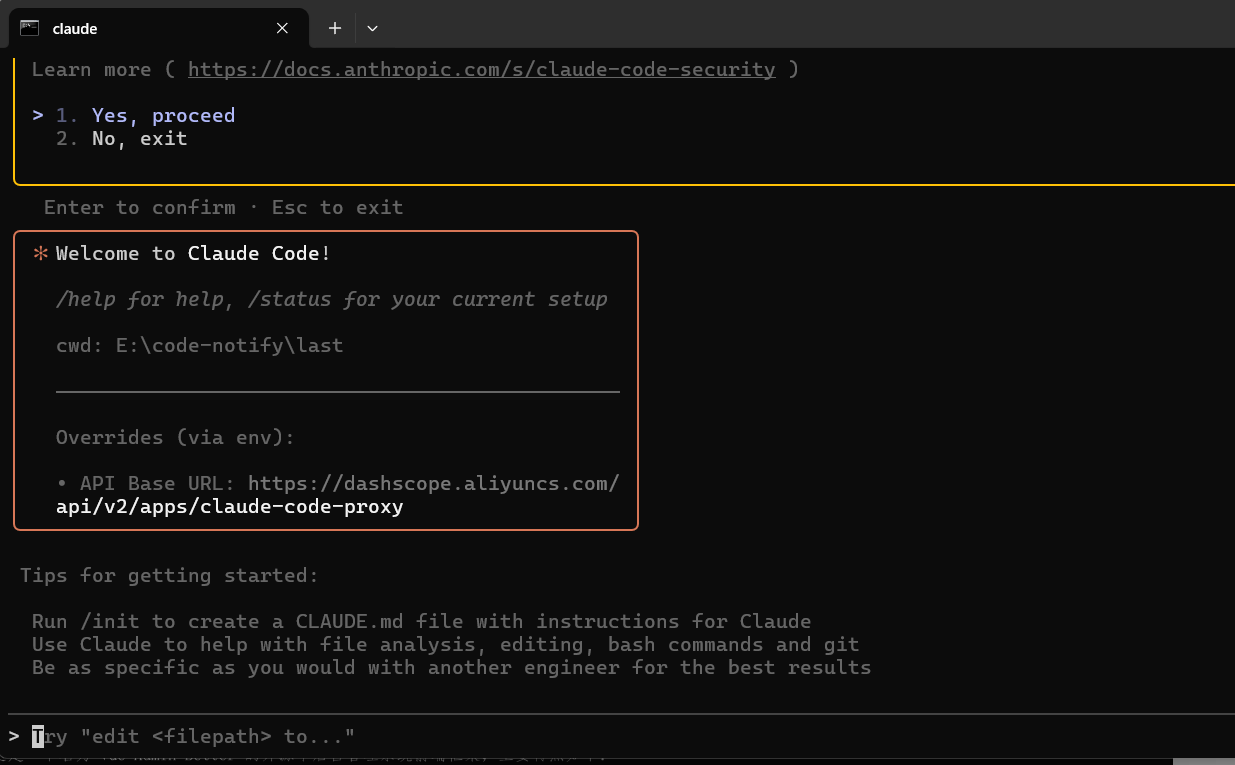Close the claude terminal tab
Screen dimensions: 1235x765
click(x=283, y=28)
